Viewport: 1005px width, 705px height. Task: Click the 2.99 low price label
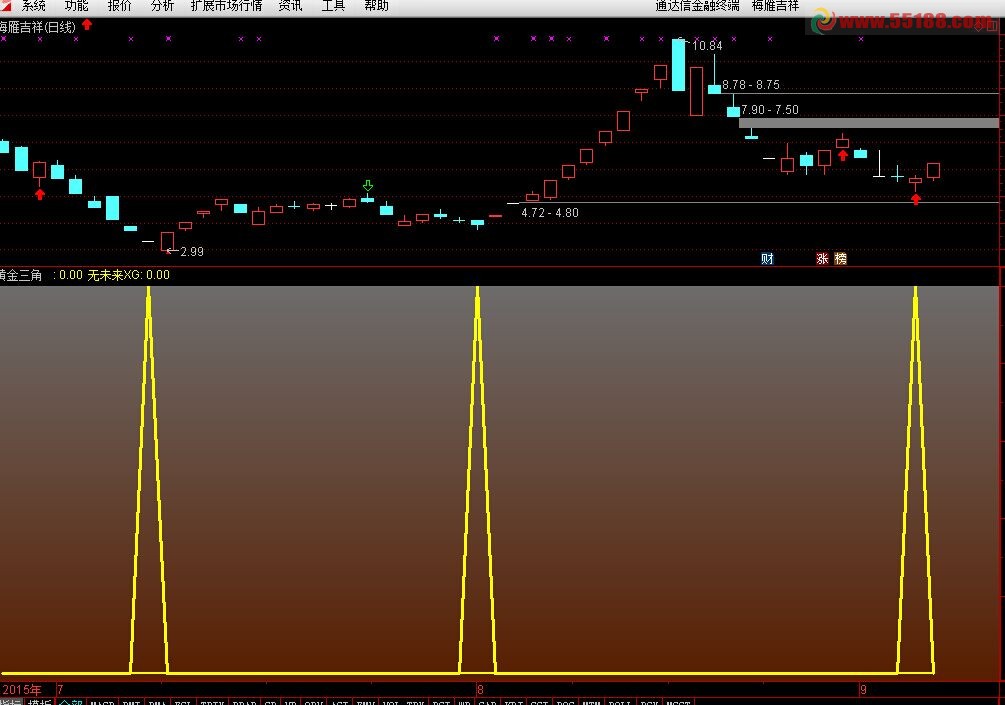192,252
